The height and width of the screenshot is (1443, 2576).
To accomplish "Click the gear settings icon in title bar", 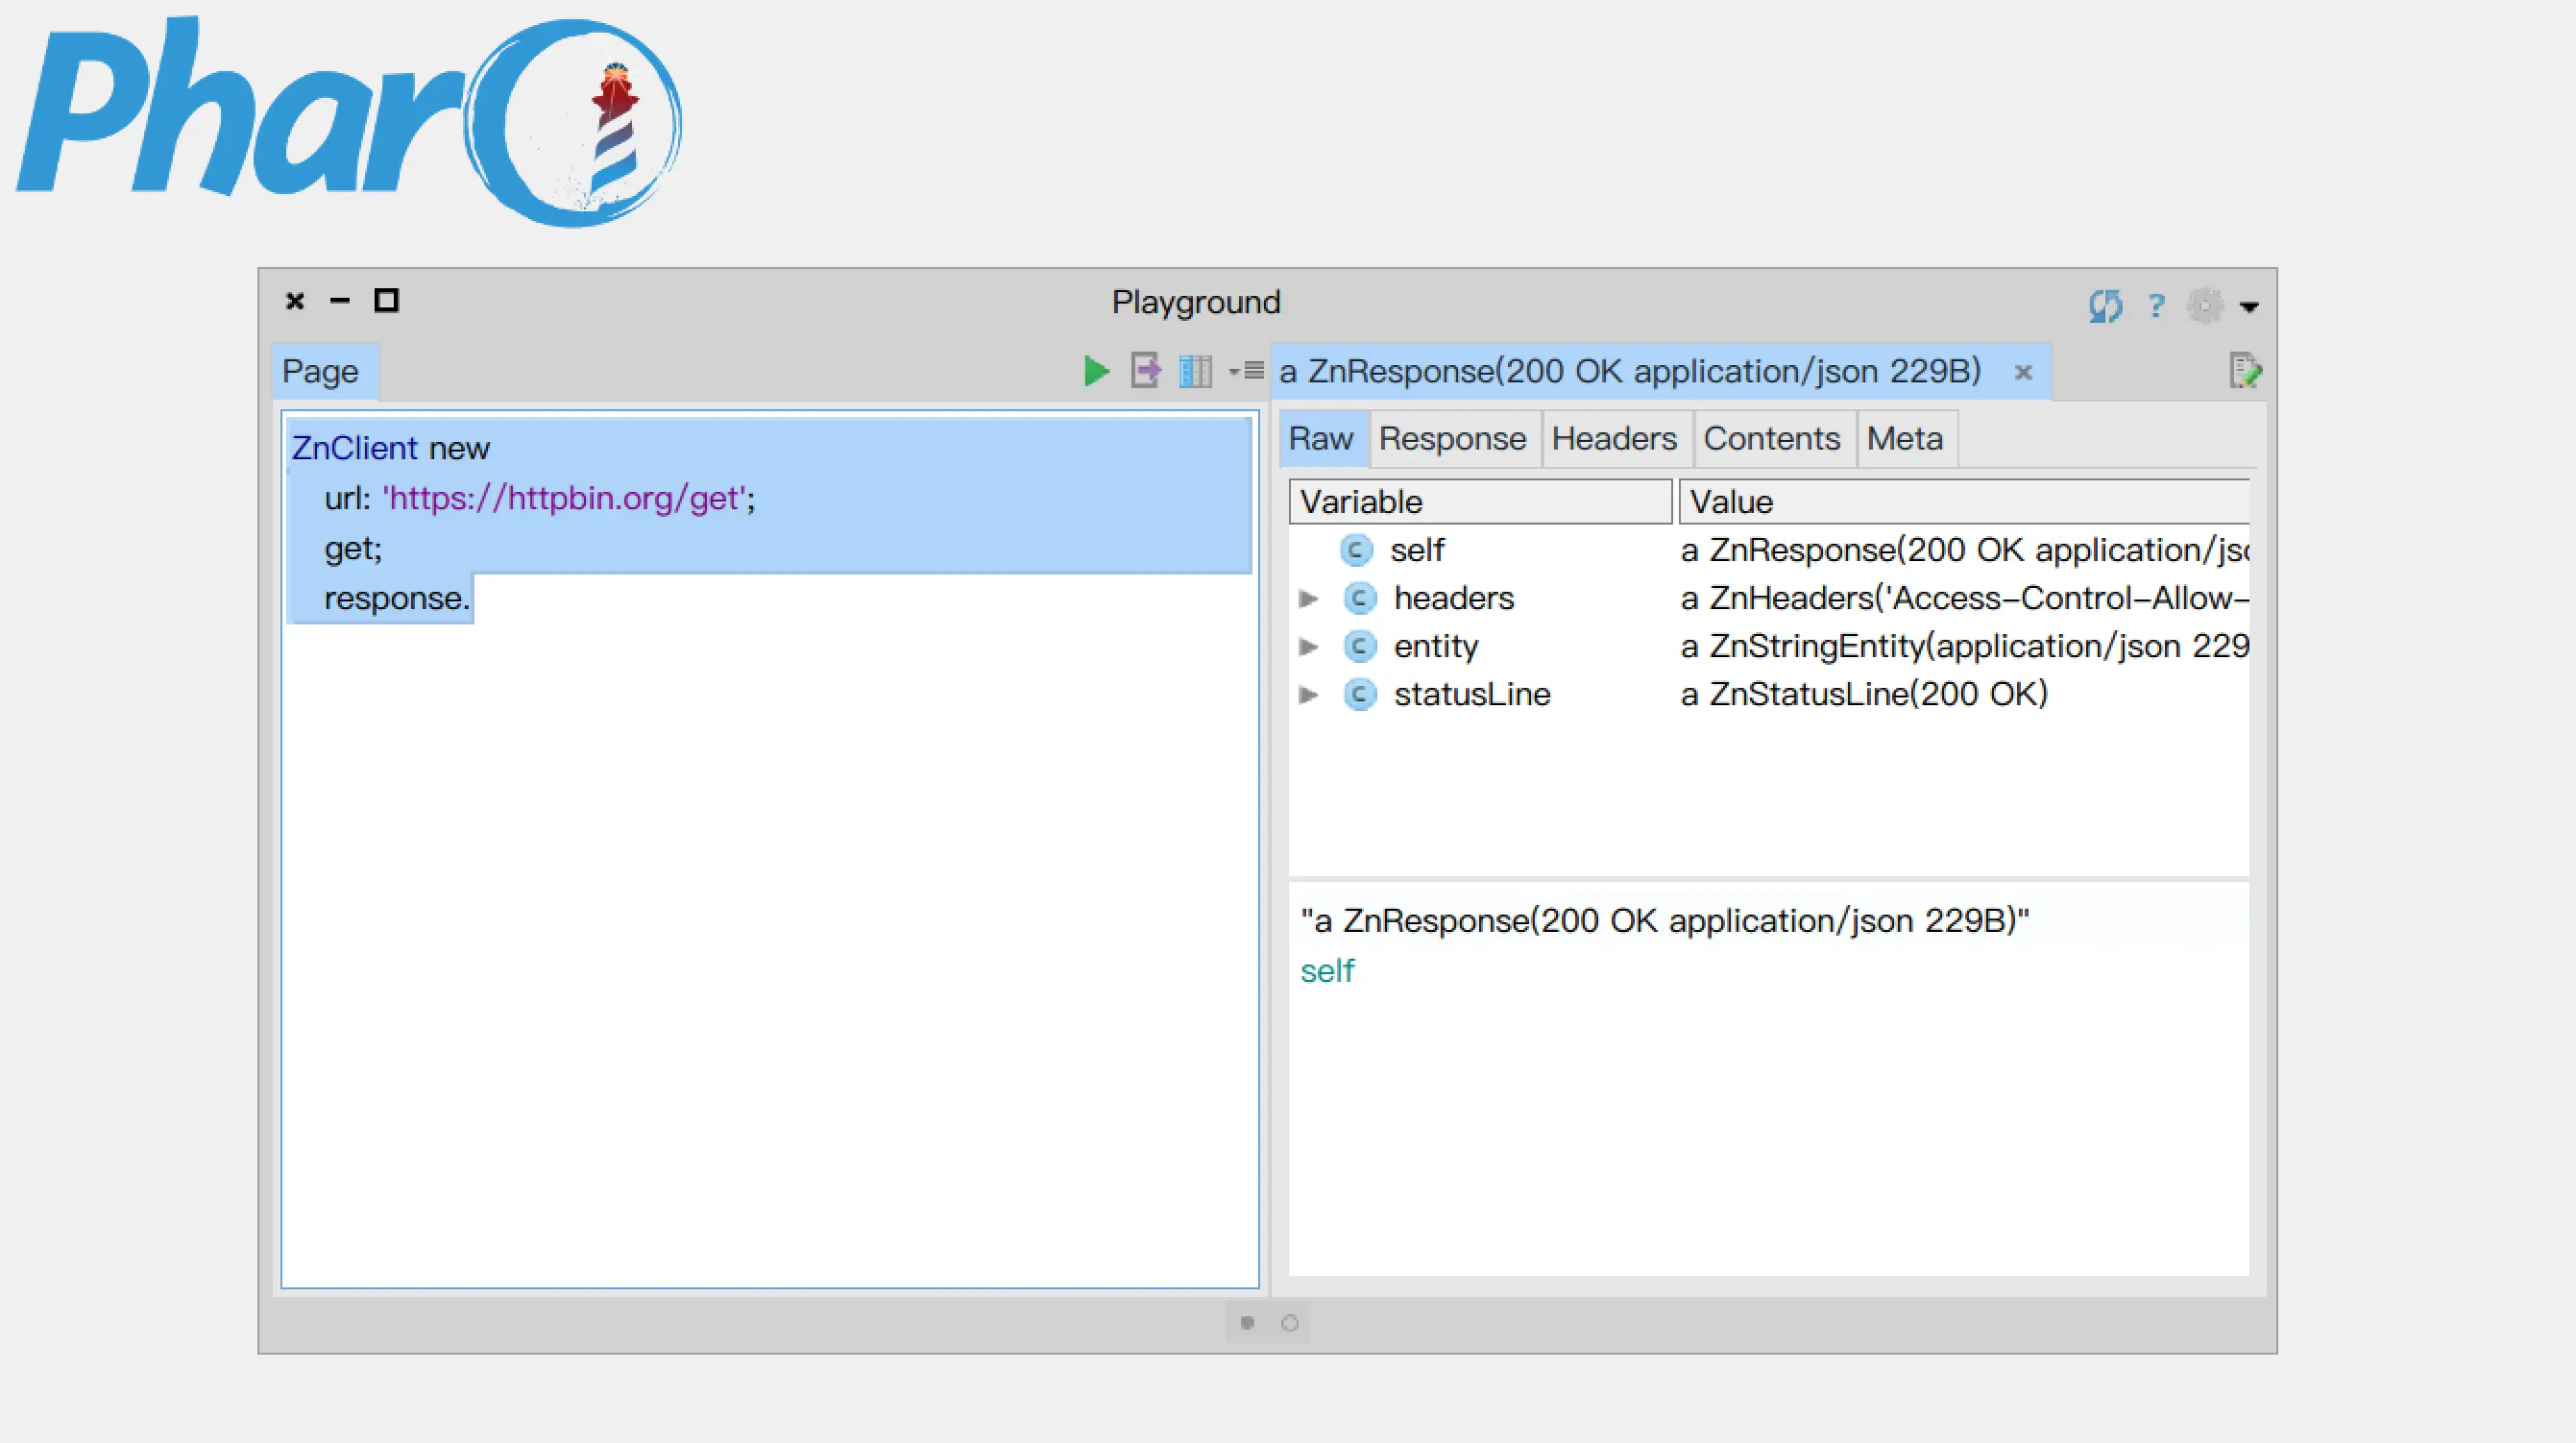I will [2204, 305].
